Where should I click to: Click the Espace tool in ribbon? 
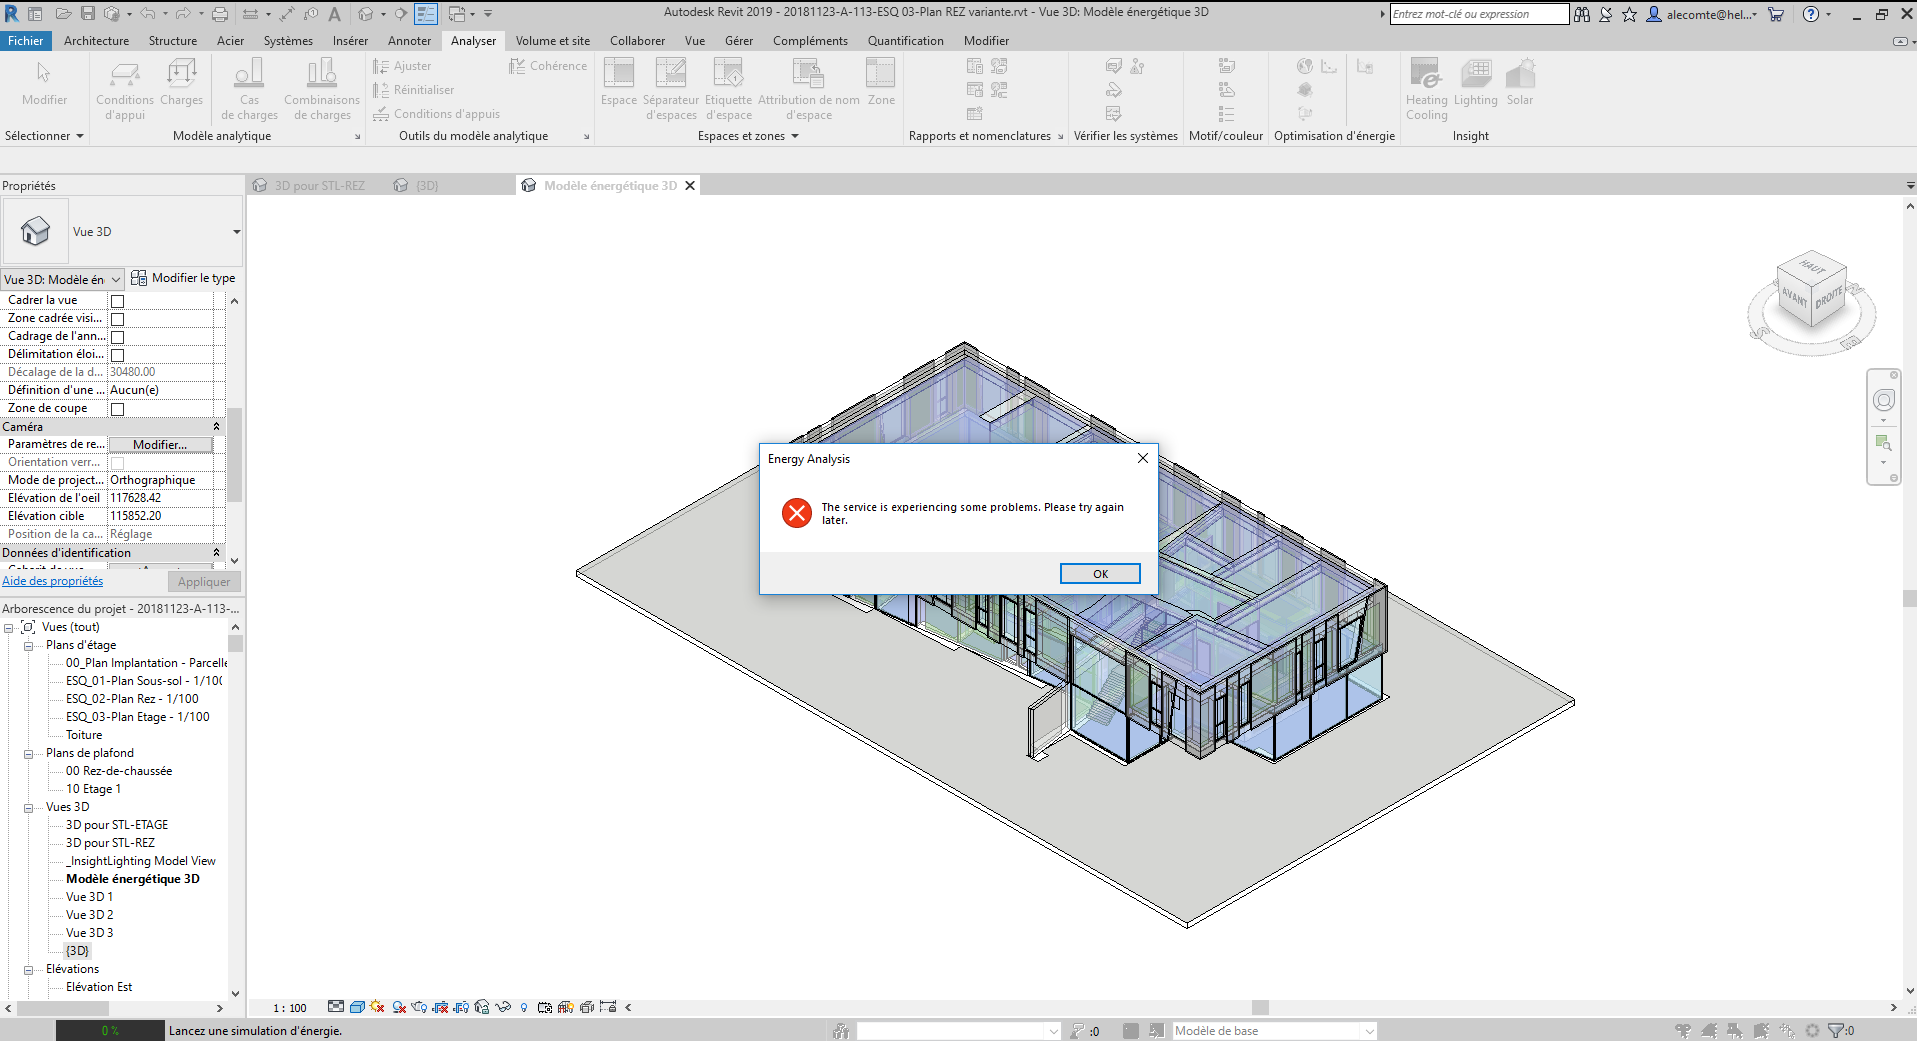[x=619, y=82]
